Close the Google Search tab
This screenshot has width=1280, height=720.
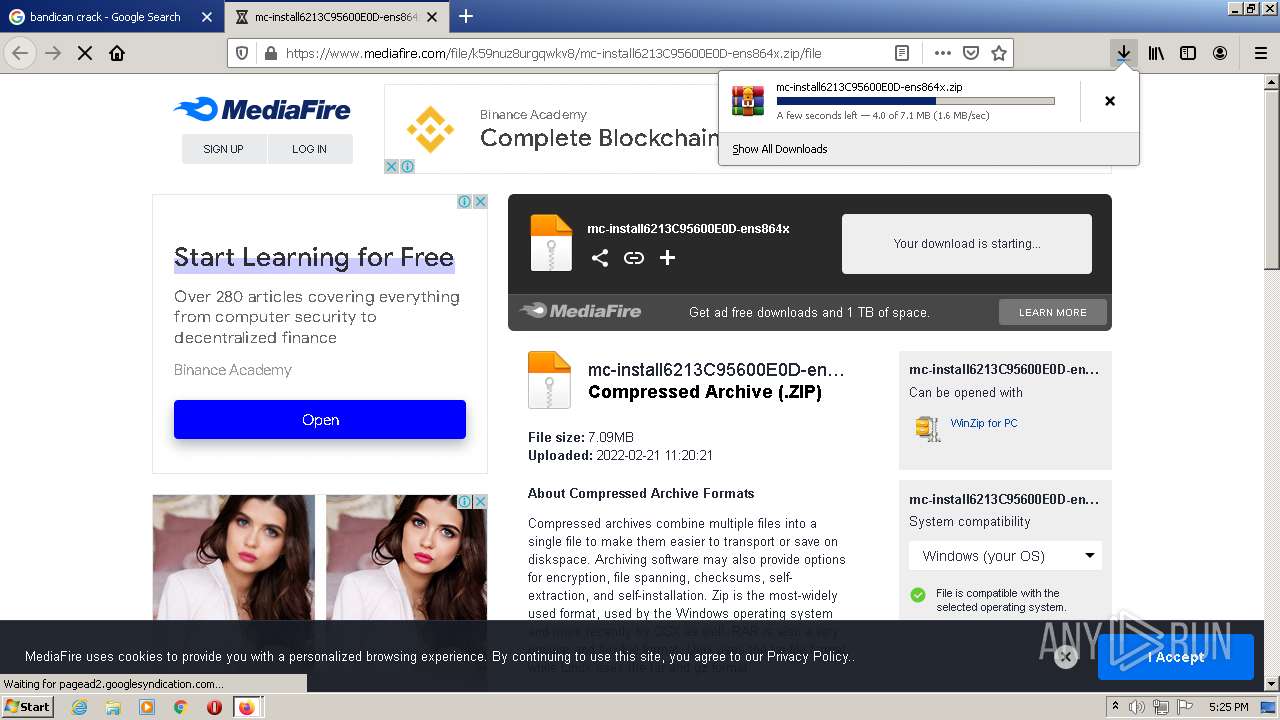coord(207,17)
